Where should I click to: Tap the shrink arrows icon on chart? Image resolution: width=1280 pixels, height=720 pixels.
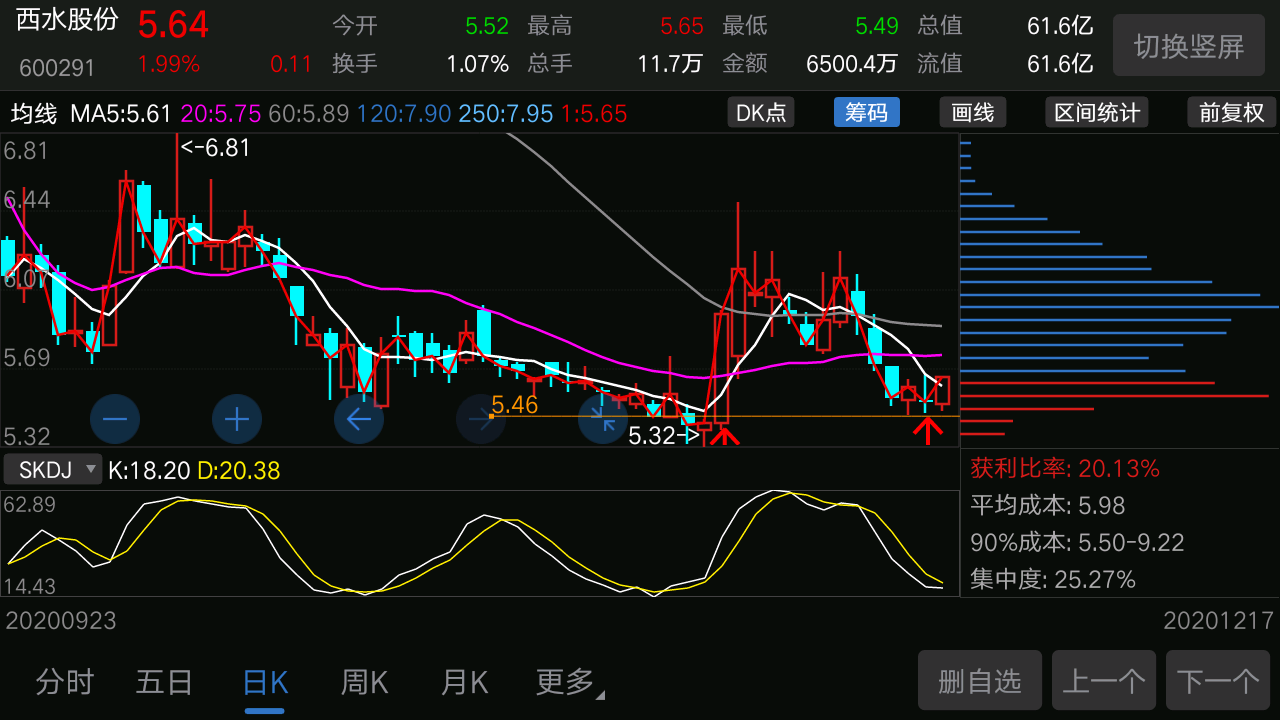pyautogui.click(x=603, y=420)
